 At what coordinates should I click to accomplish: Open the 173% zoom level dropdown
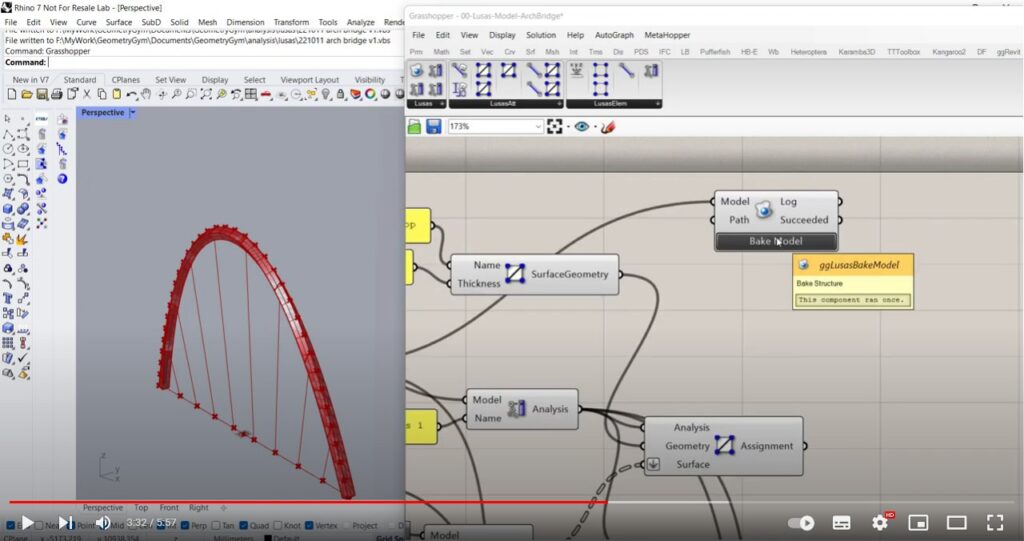click(x=538, y=127)
